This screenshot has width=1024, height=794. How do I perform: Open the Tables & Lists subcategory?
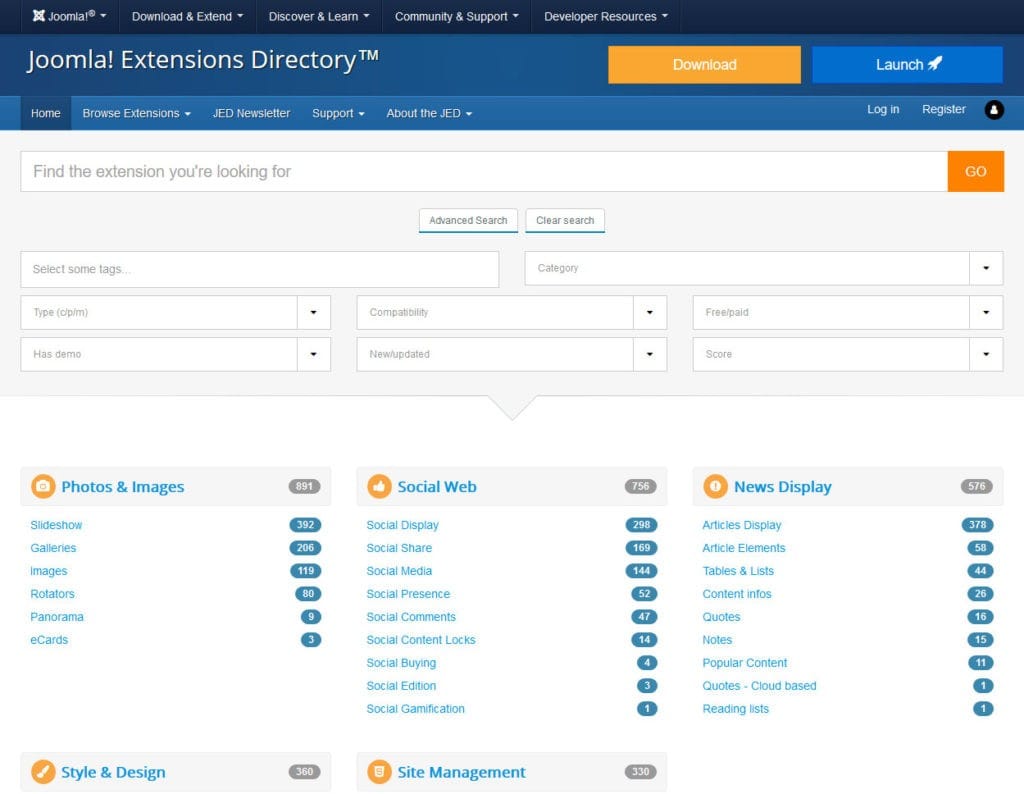(738, 571)
